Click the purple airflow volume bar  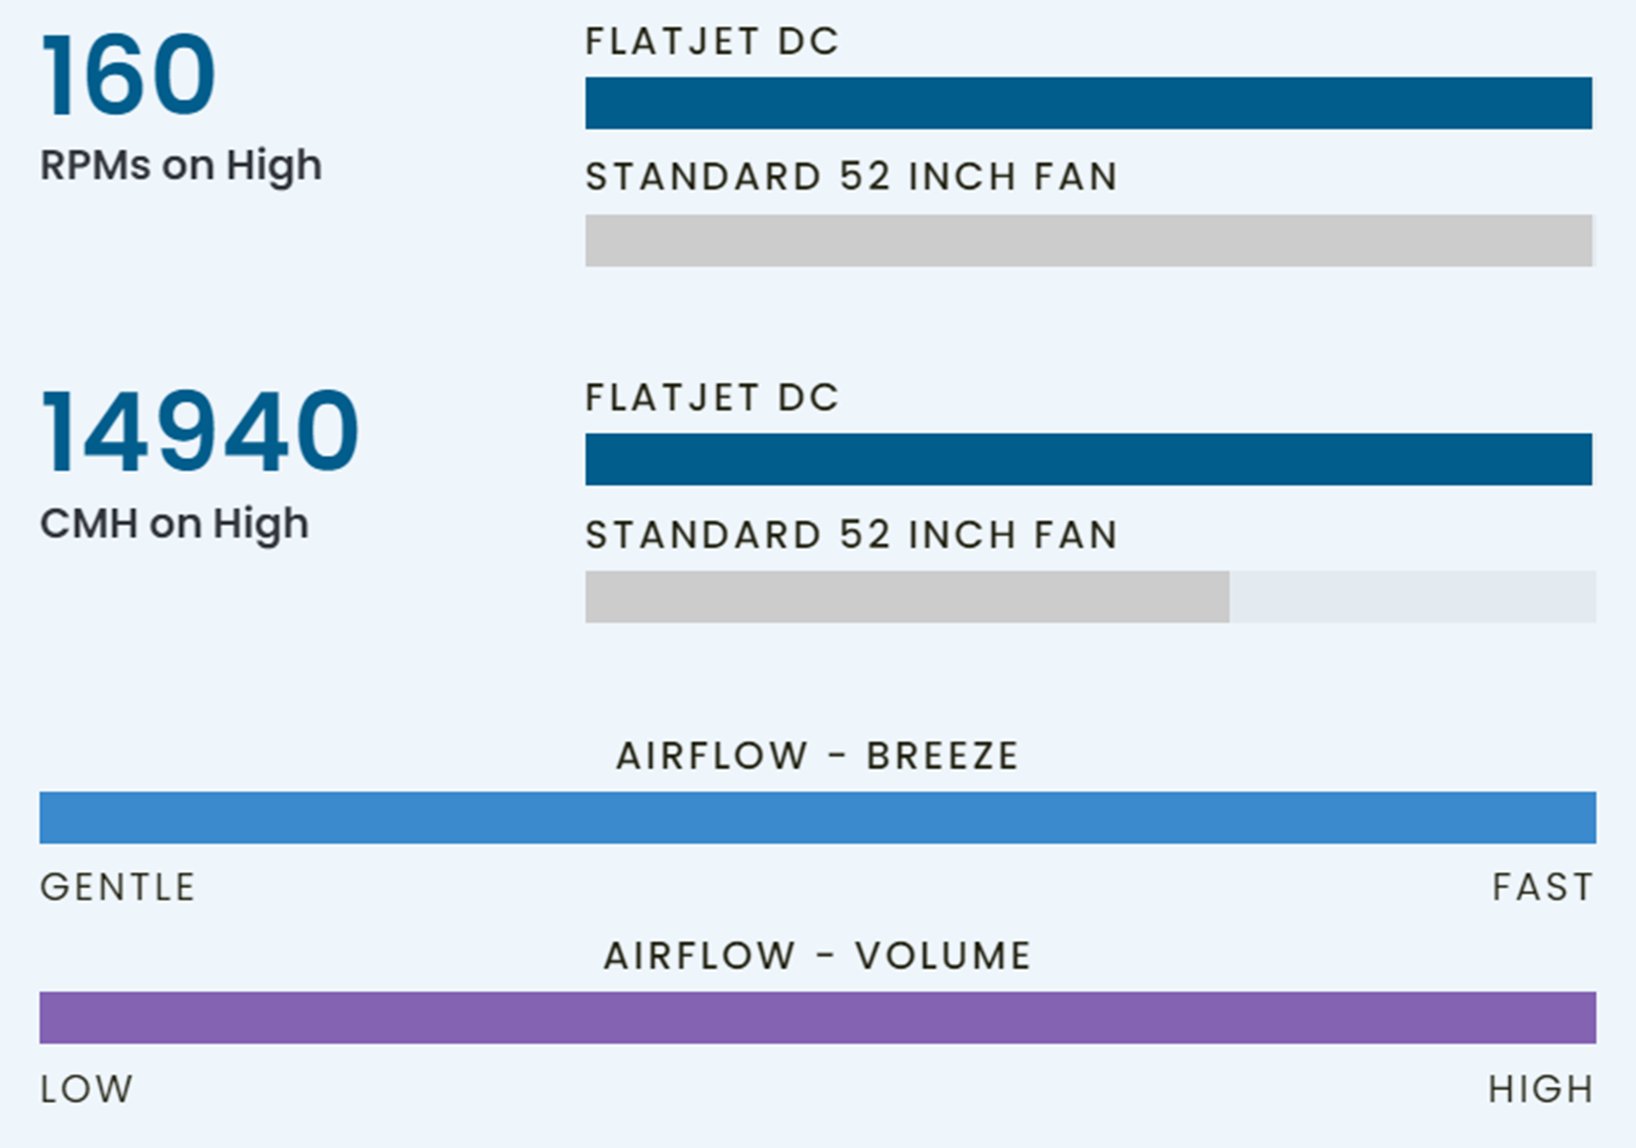pyautogui.click(x=817, y=1018)
